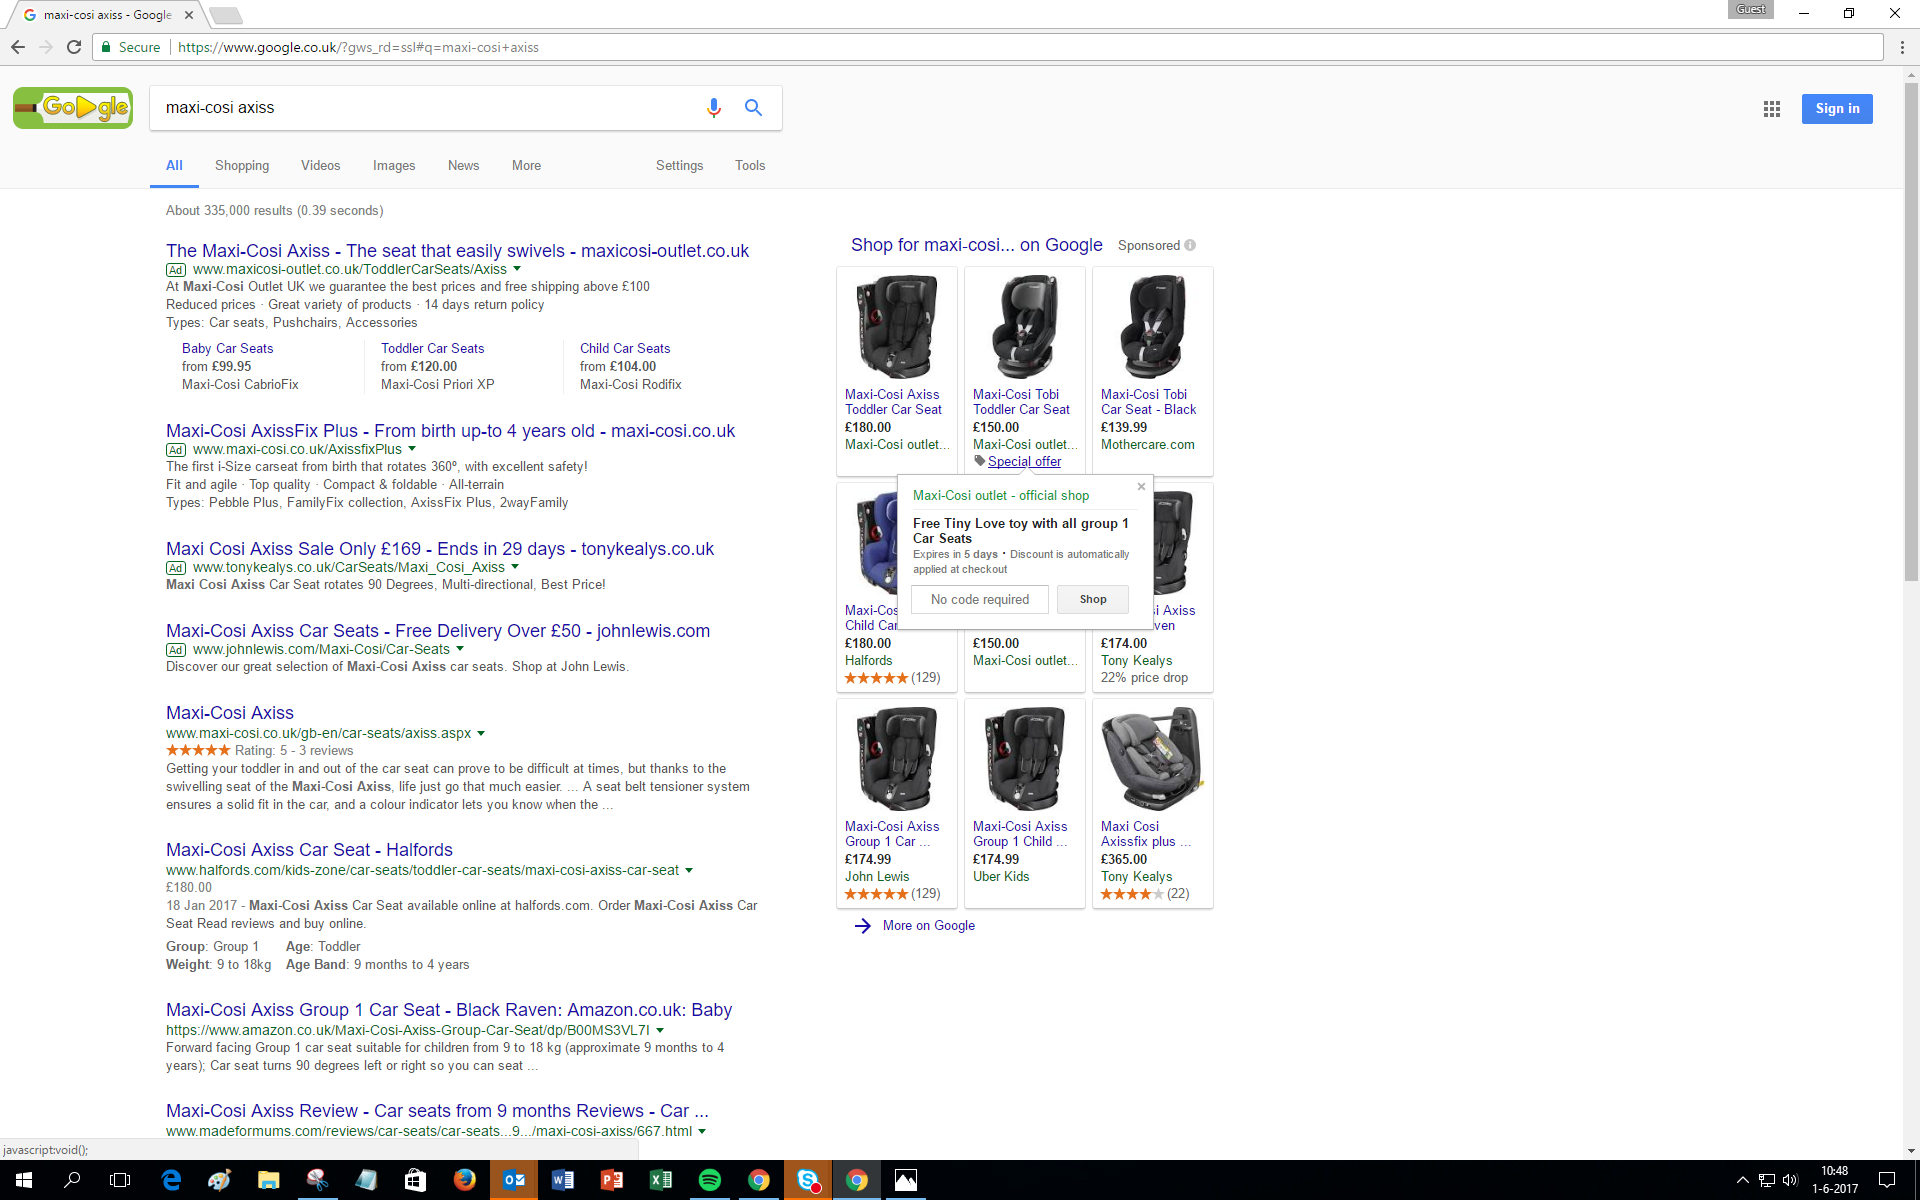Click the browser address bar URL
This screenshot has height=1200, width=1920.
pos(358,47)
